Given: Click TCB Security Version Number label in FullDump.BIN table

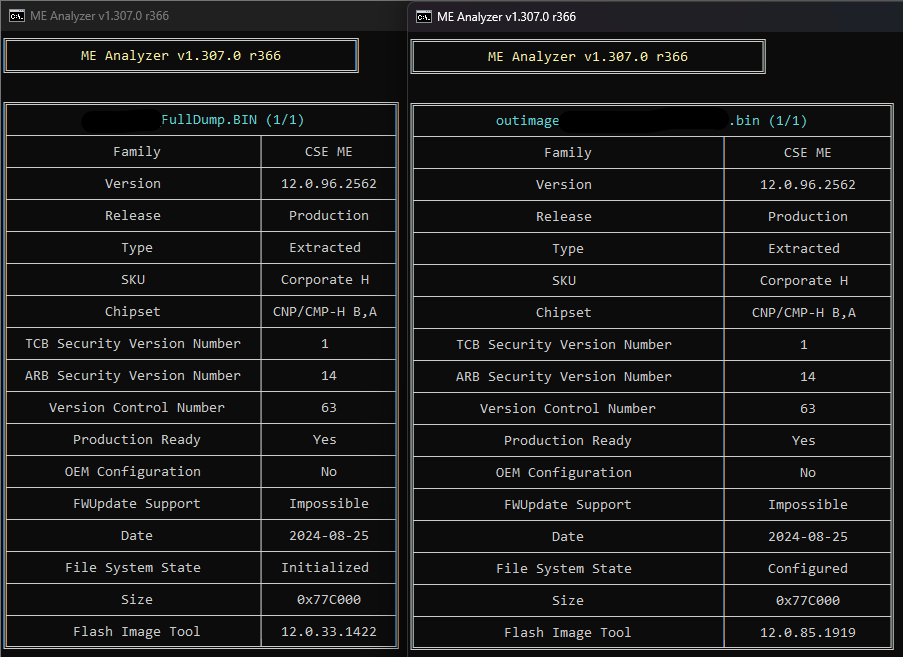Looking at the screenshot, I should click(x=132, y=344).
